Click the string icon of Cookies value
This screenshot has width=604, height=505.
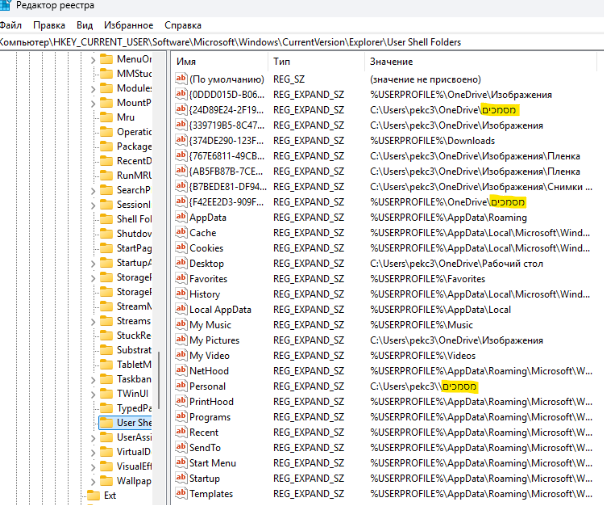tap(181, 247)
